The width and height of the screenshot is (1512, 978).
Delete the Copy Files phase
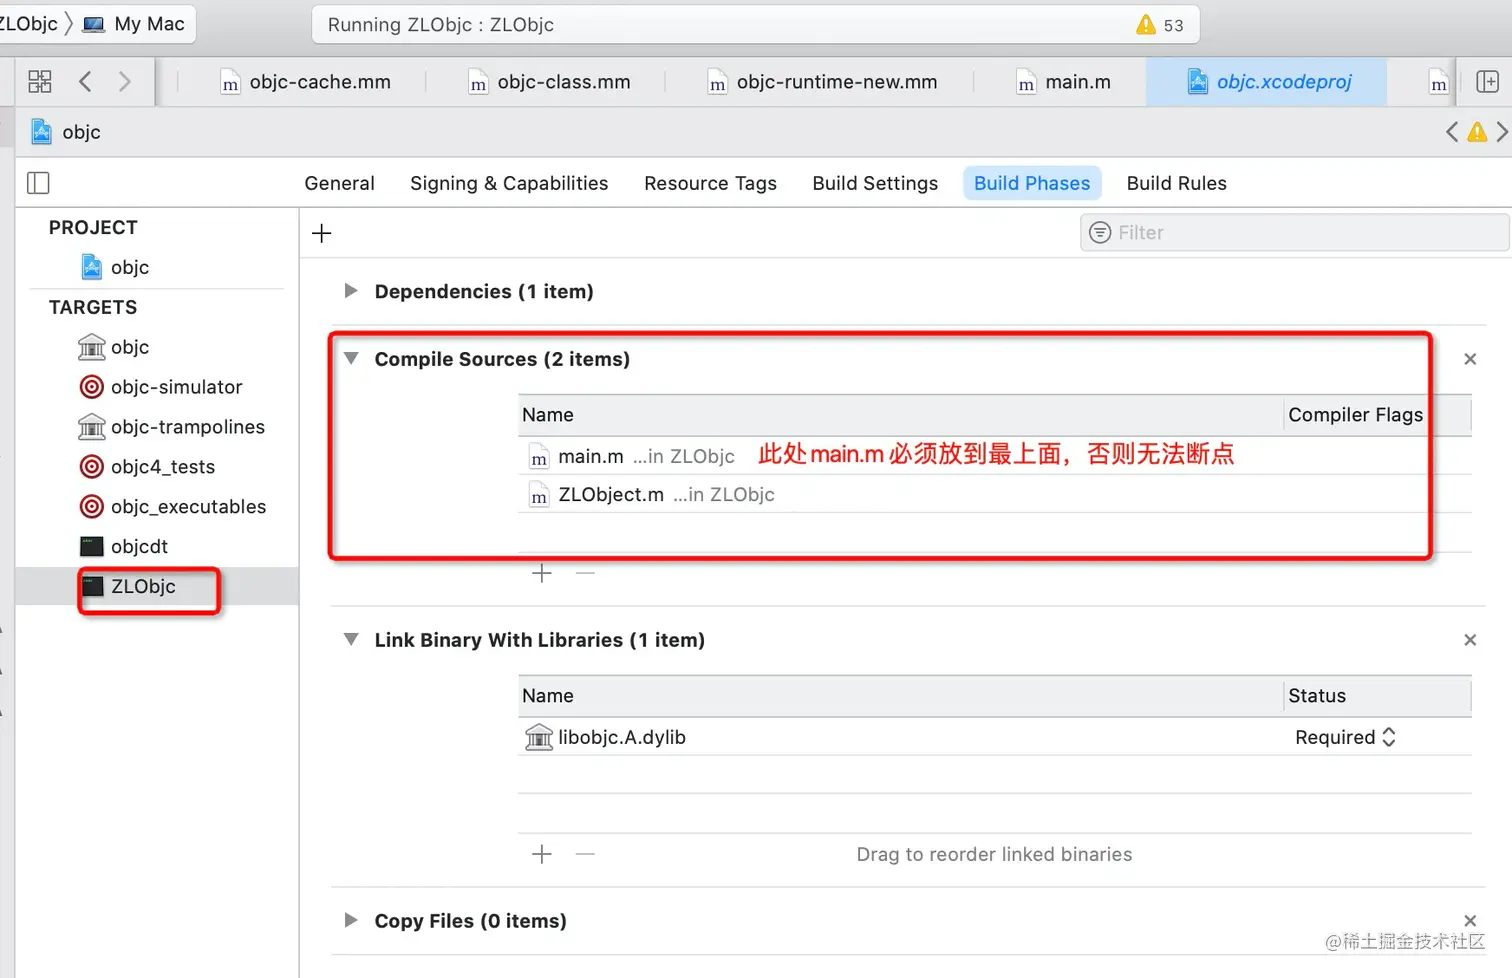[1470, 920]
